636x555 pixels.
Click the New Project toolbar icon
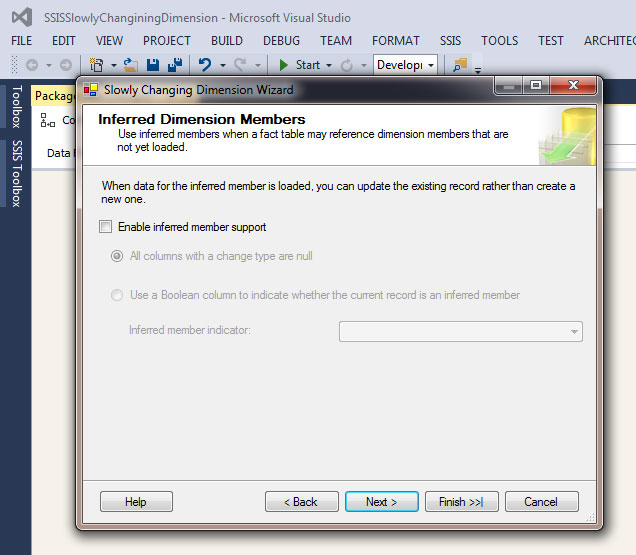pyautogui.click(x=97, y=65)
